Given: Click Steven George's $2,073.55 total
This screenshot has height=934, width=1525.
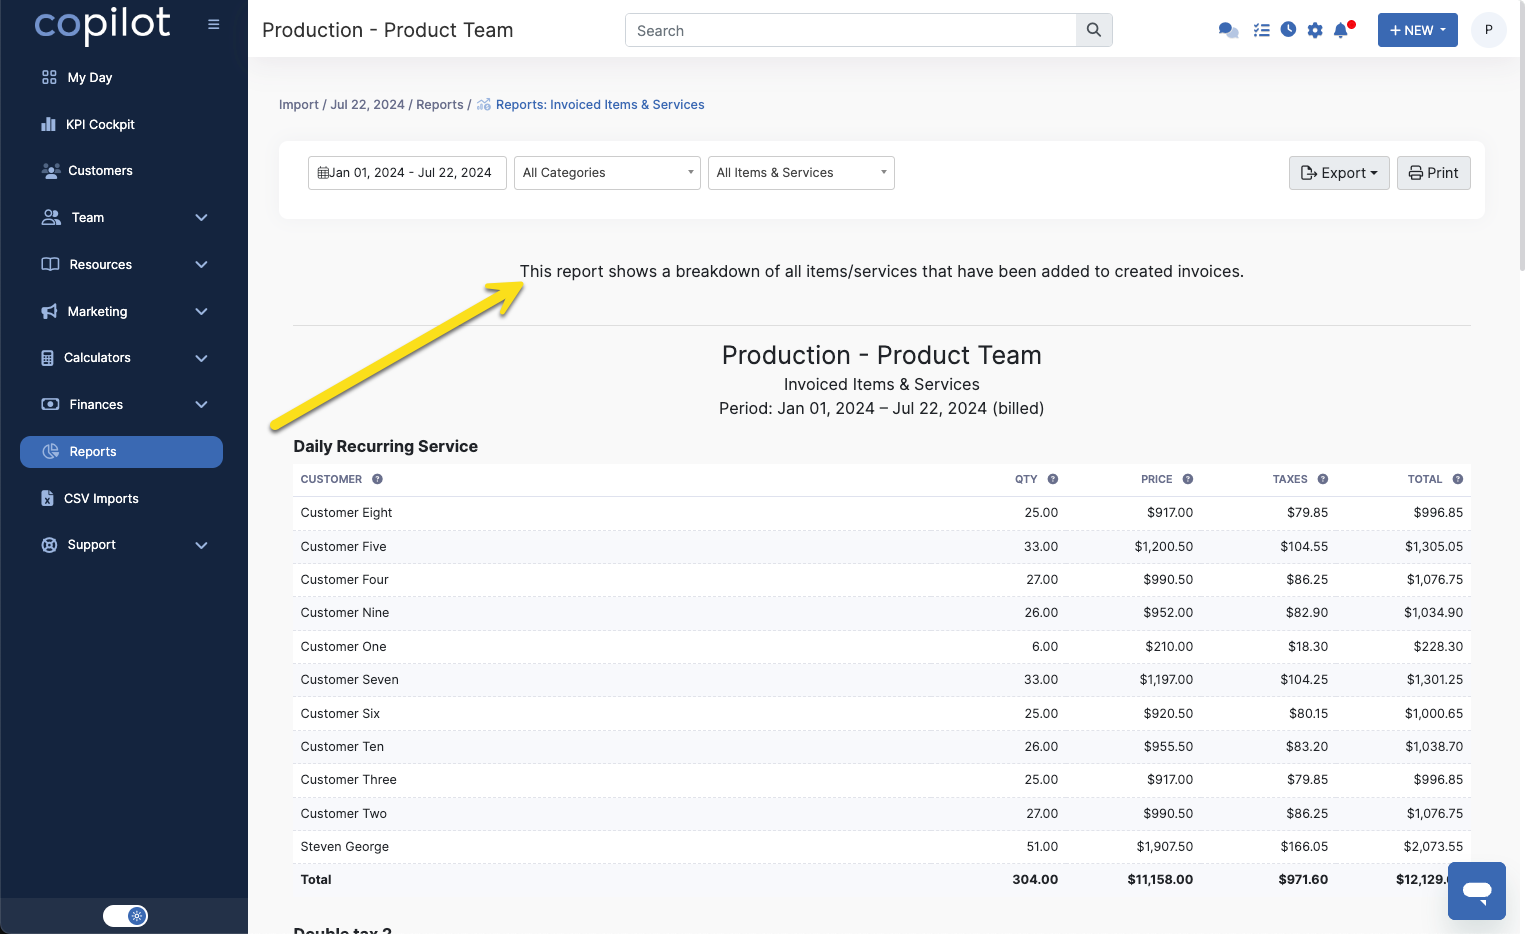Looking at the screenshot, I should tap(1433, 847).
